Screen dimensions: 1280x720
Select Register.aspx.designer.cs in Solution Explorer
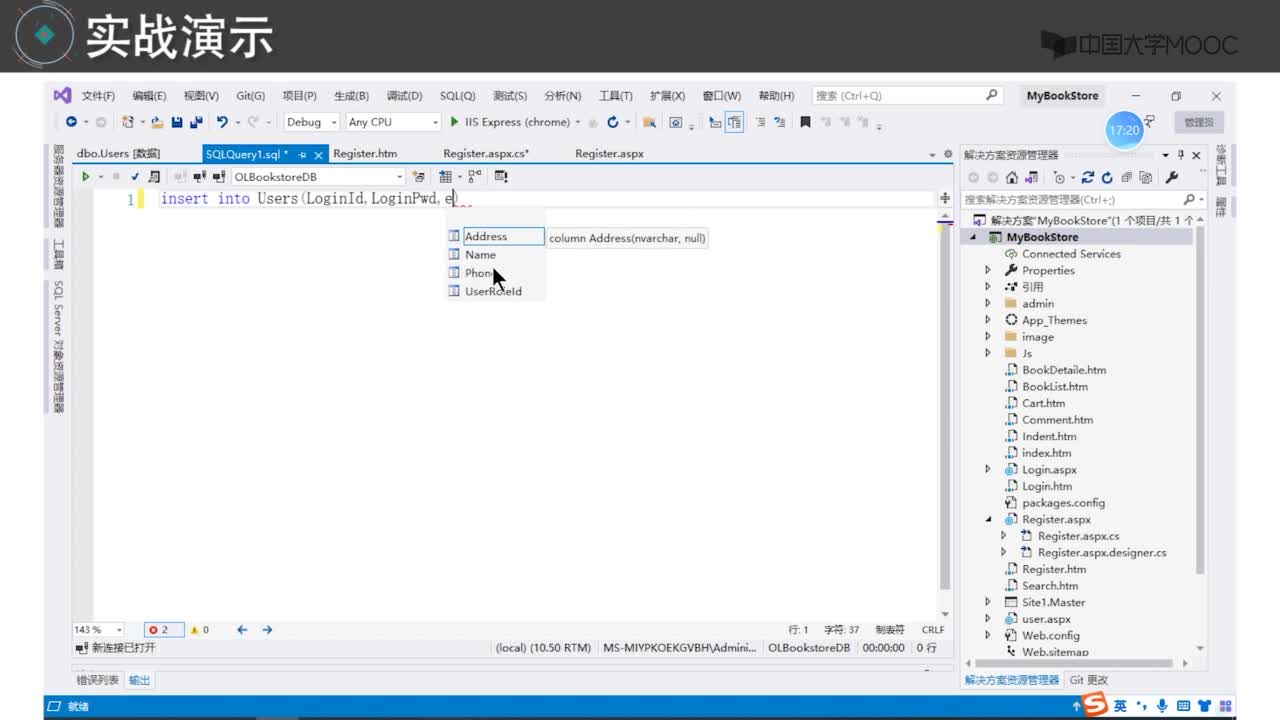click(x=1101, y=553)
